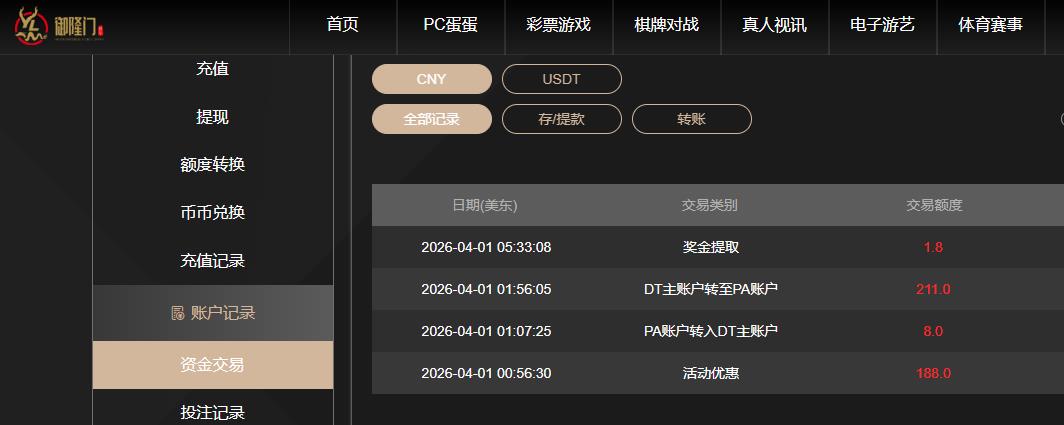
Task: Show 全部记录 filter
Action: pos(432,119)
